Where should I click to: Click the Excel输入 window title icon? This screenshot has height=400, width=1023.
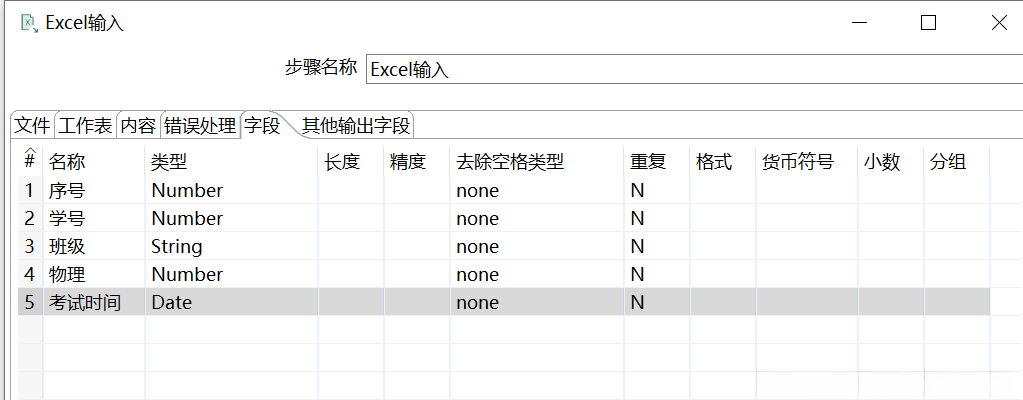click(x=29, y=22)
